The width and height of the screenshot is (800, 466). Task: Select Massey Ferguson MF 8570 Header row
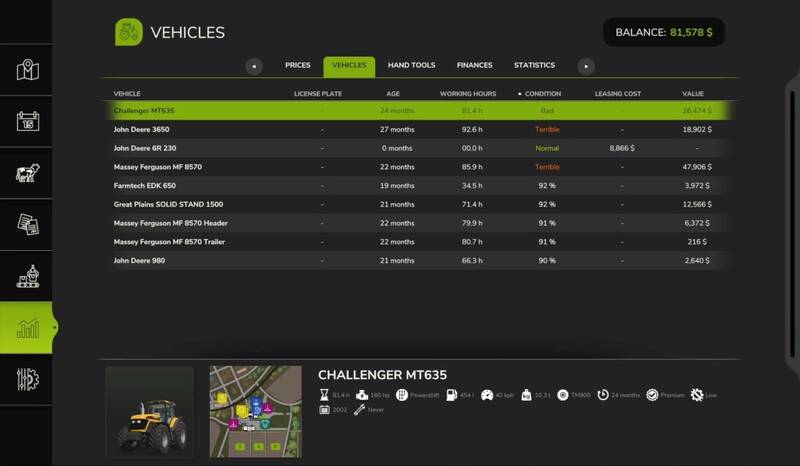[x=418, y=223]
